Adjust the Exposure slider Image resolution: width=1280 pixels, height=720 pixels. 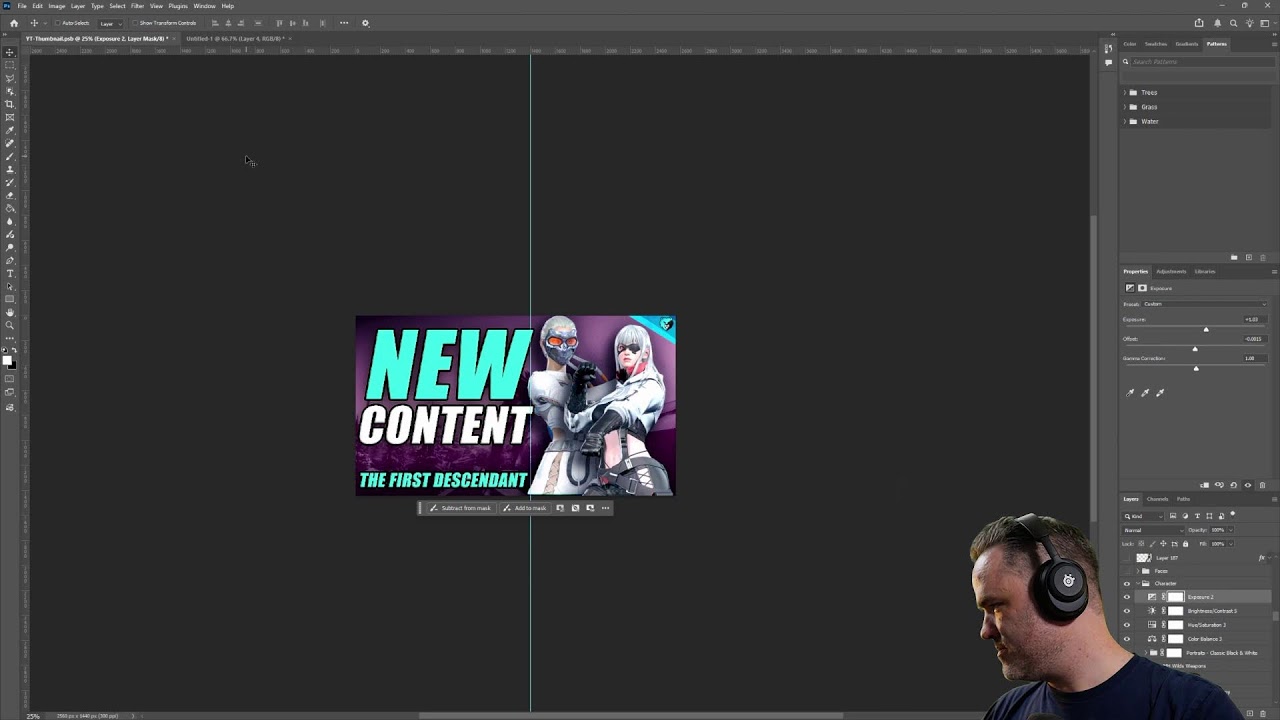[x=1206, y=329]
